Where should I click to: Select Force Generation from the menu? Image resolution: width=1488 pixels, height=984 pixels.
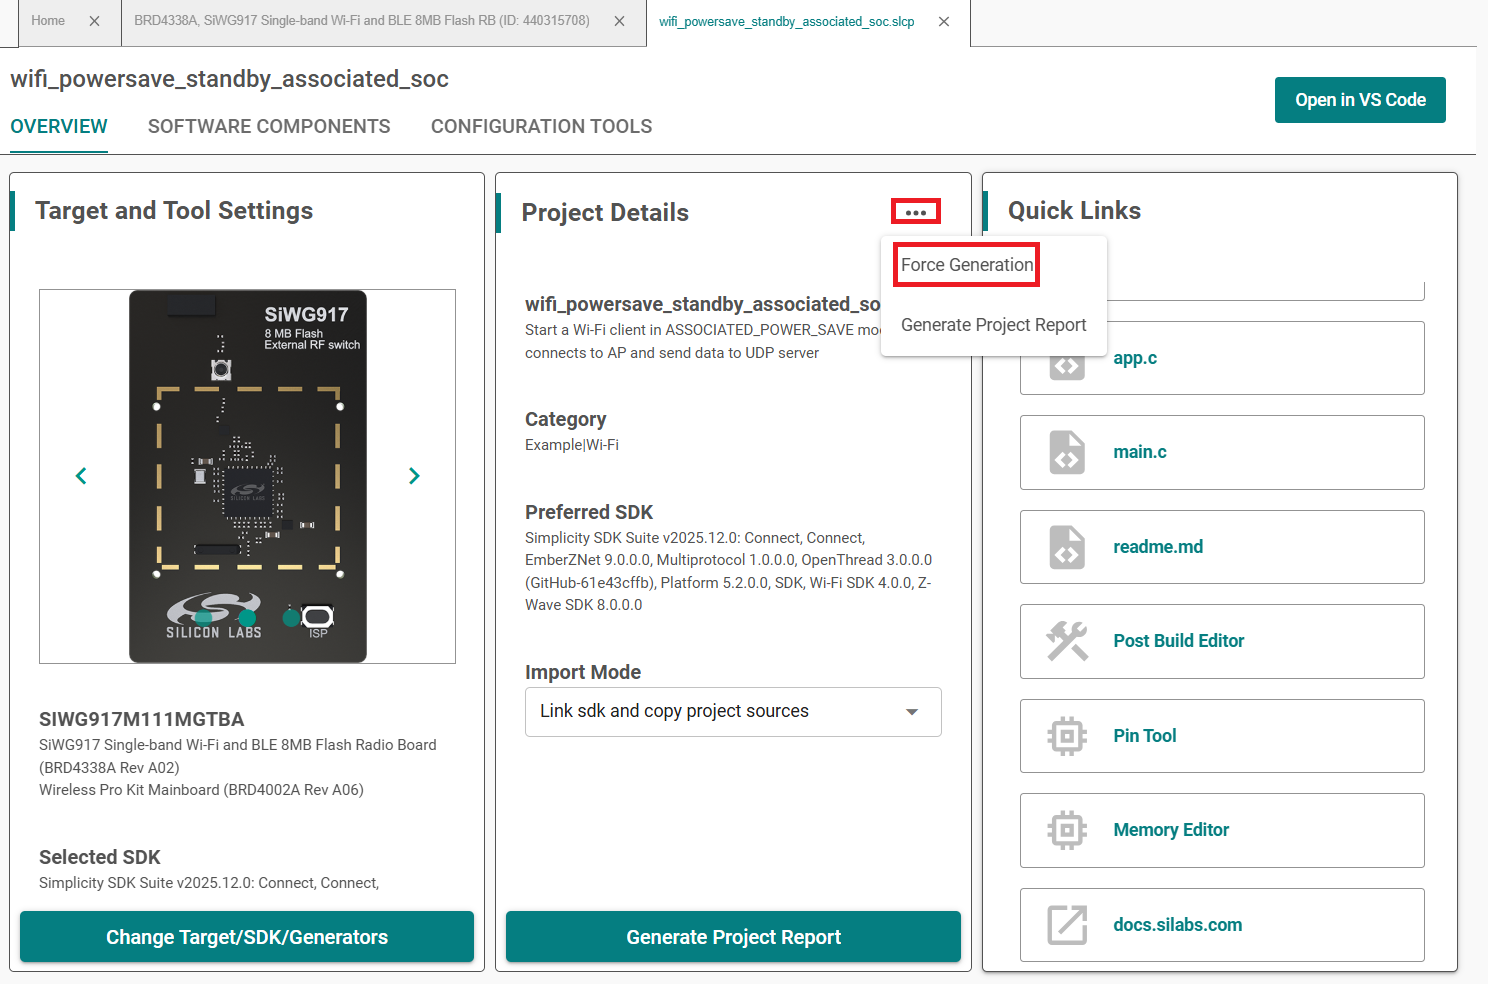[x=967, y=265]
